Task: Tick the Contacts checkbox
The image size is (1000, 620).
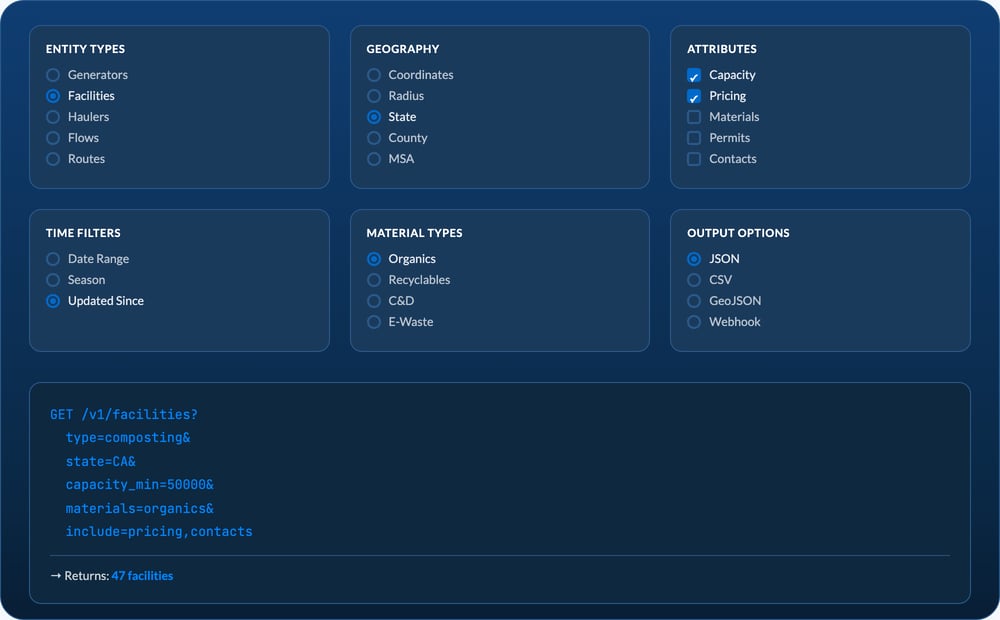Action: point(694,159)
